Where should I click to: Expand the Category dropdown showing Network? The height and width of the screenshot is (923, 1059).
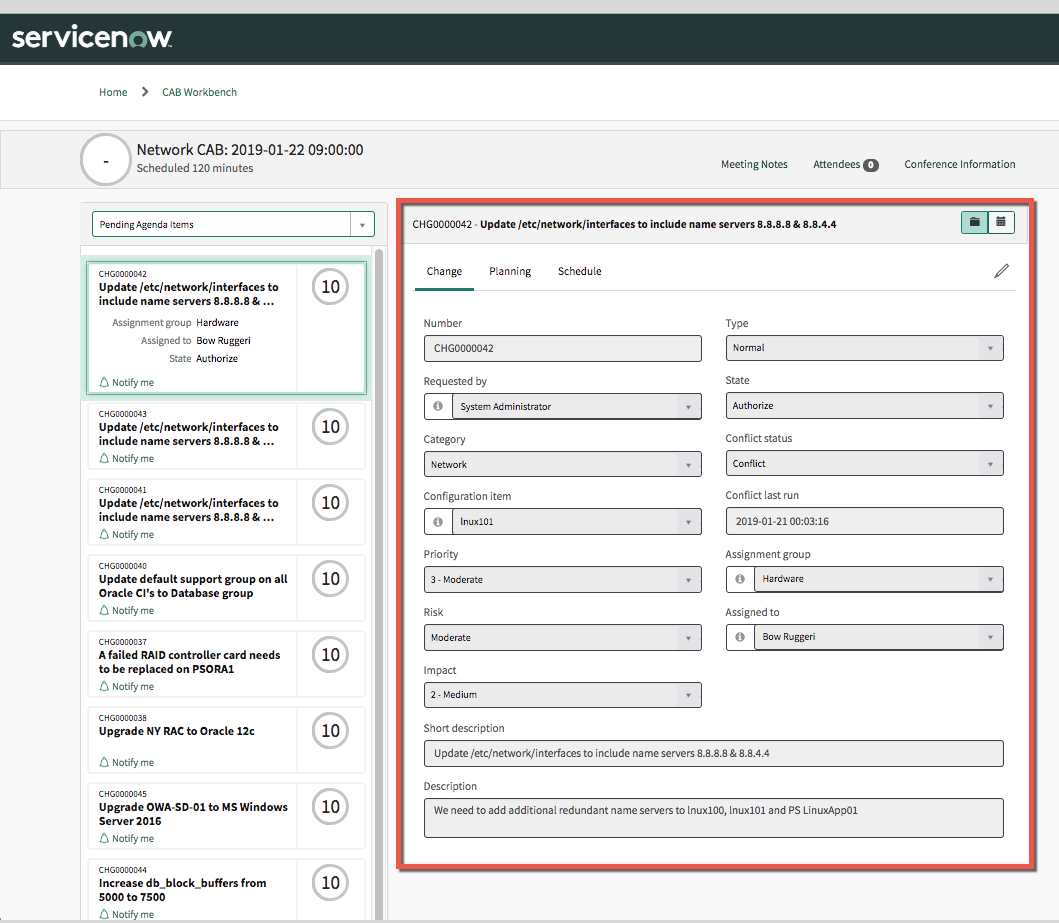point(563,465)
